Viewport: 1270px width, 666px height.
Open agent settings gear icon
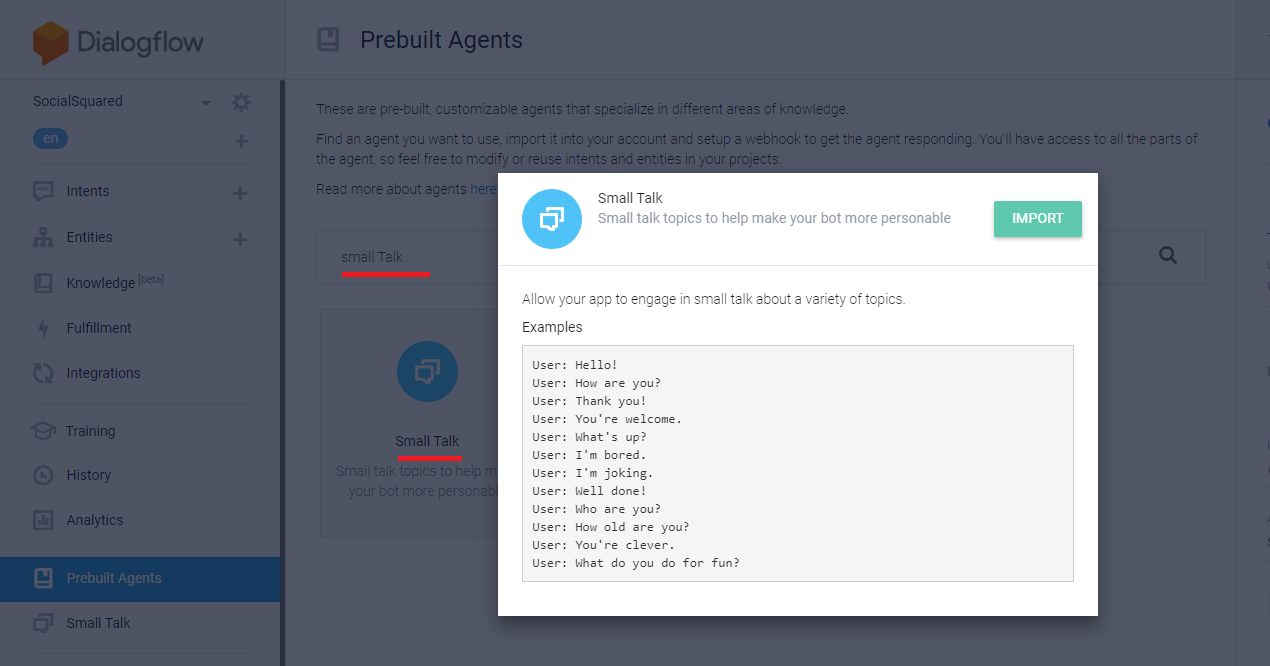pos(241,102)
